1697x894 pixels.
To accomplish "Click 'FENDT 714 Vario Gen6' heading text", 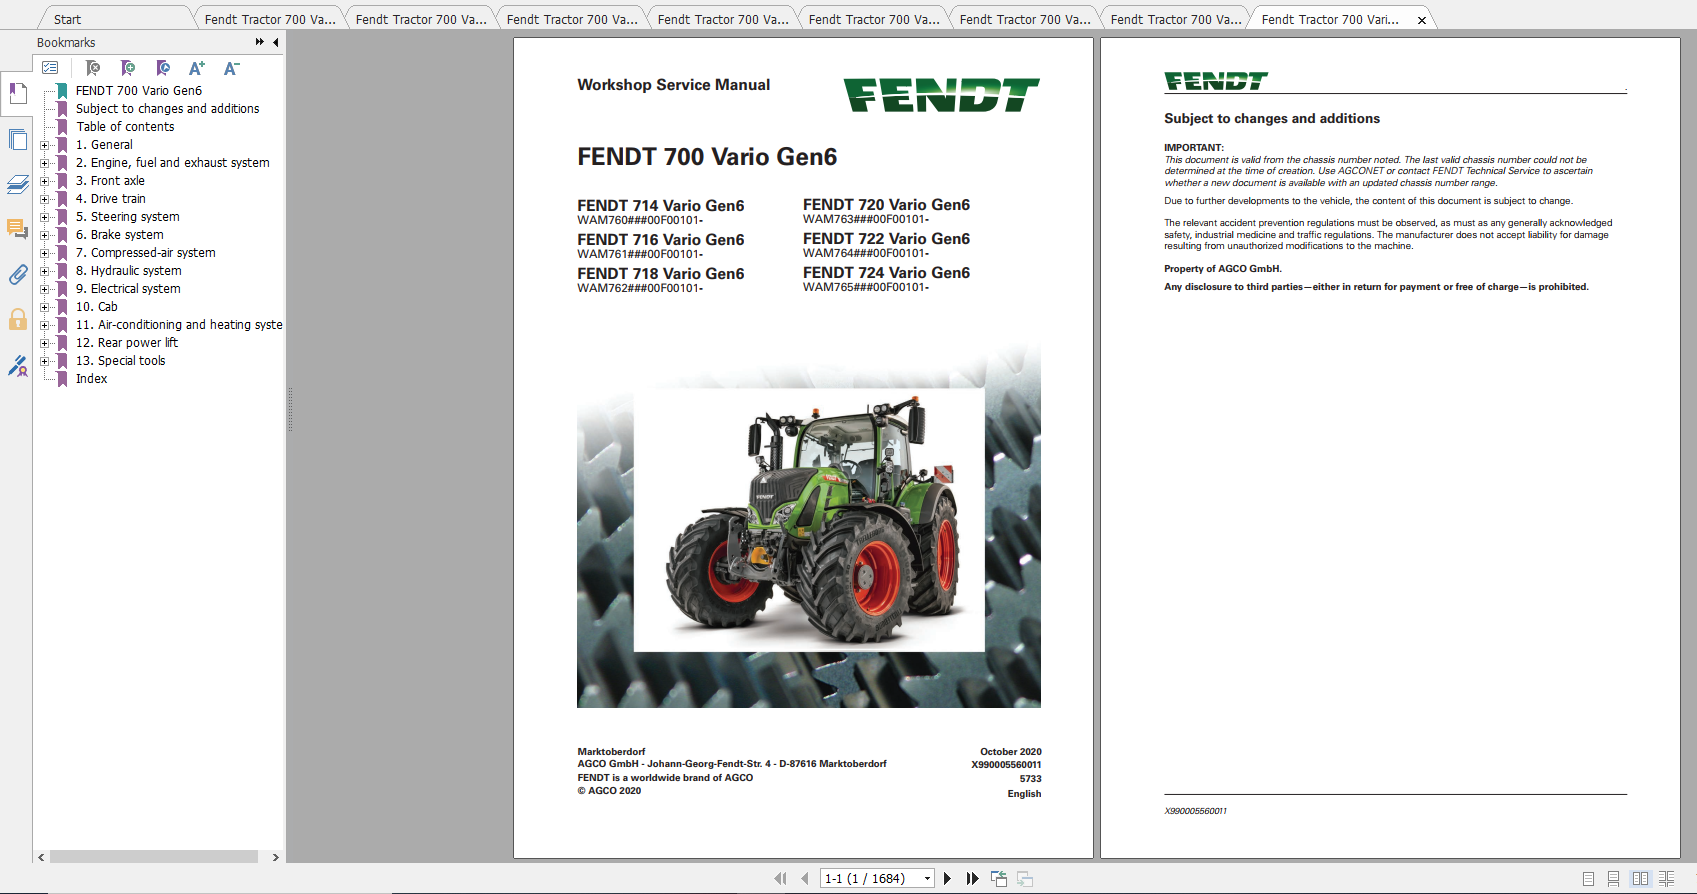I will click(x=661, y=206).
